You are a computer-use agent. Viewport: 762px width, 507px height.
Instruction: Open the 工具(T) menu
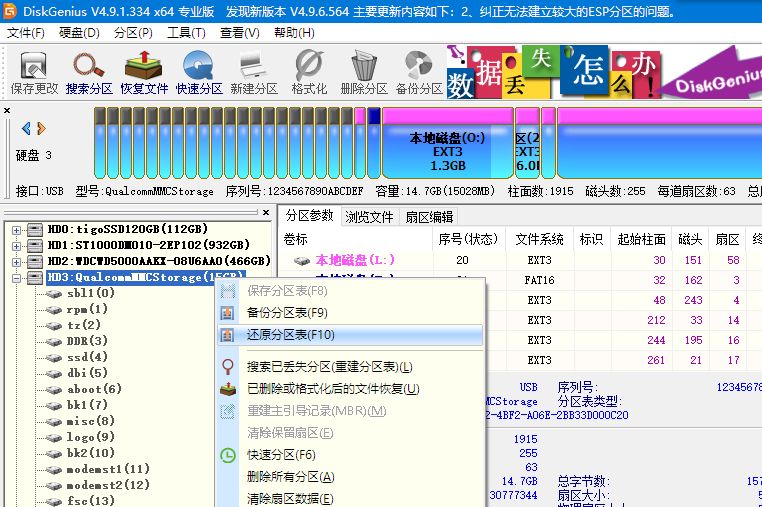point(186,33)
